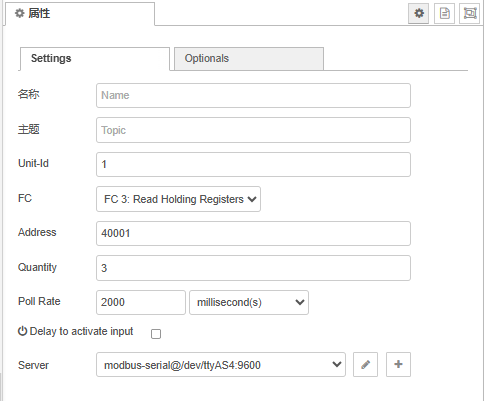
Task: Focus the Address field with 40001
Action: pyautogui.click(x=253, y=233)
